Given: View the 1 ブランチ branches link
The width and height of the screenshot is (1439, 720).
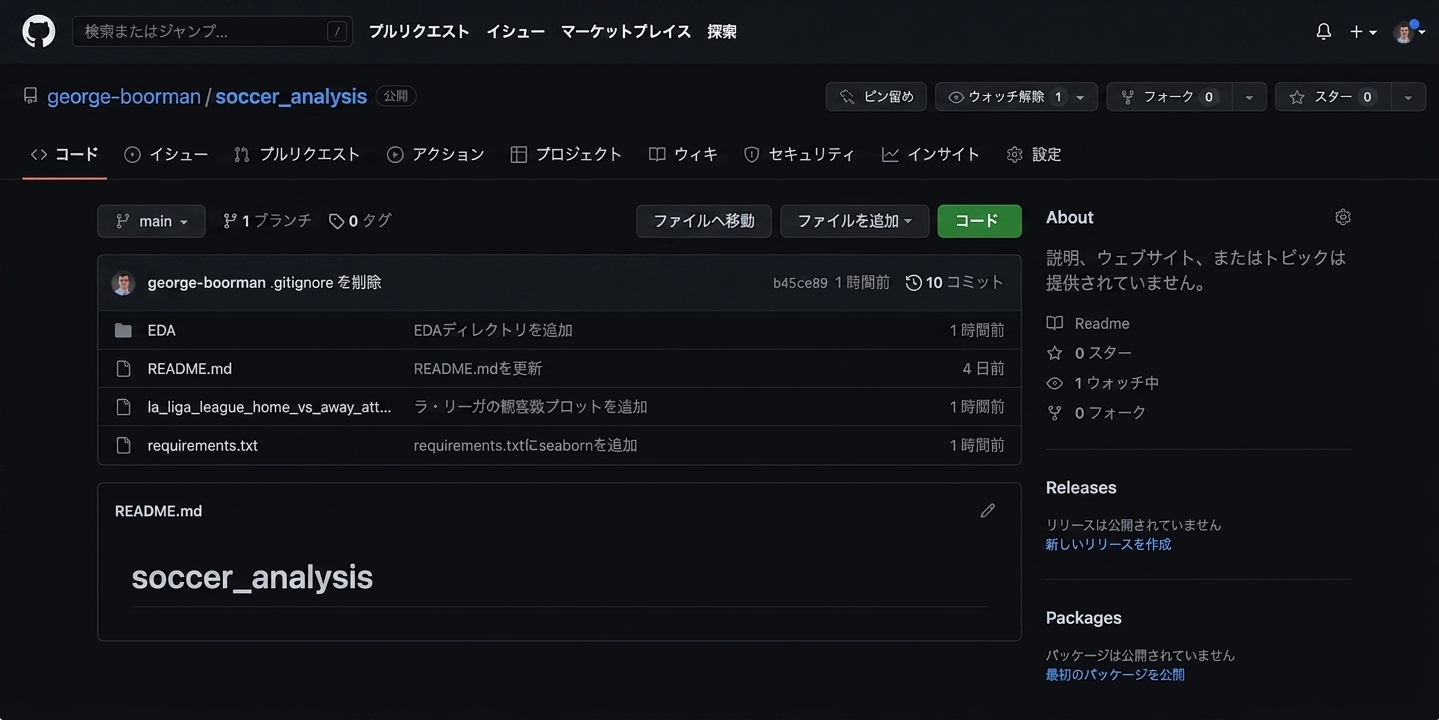Looking at the screenshot, I should coord(267,221).
